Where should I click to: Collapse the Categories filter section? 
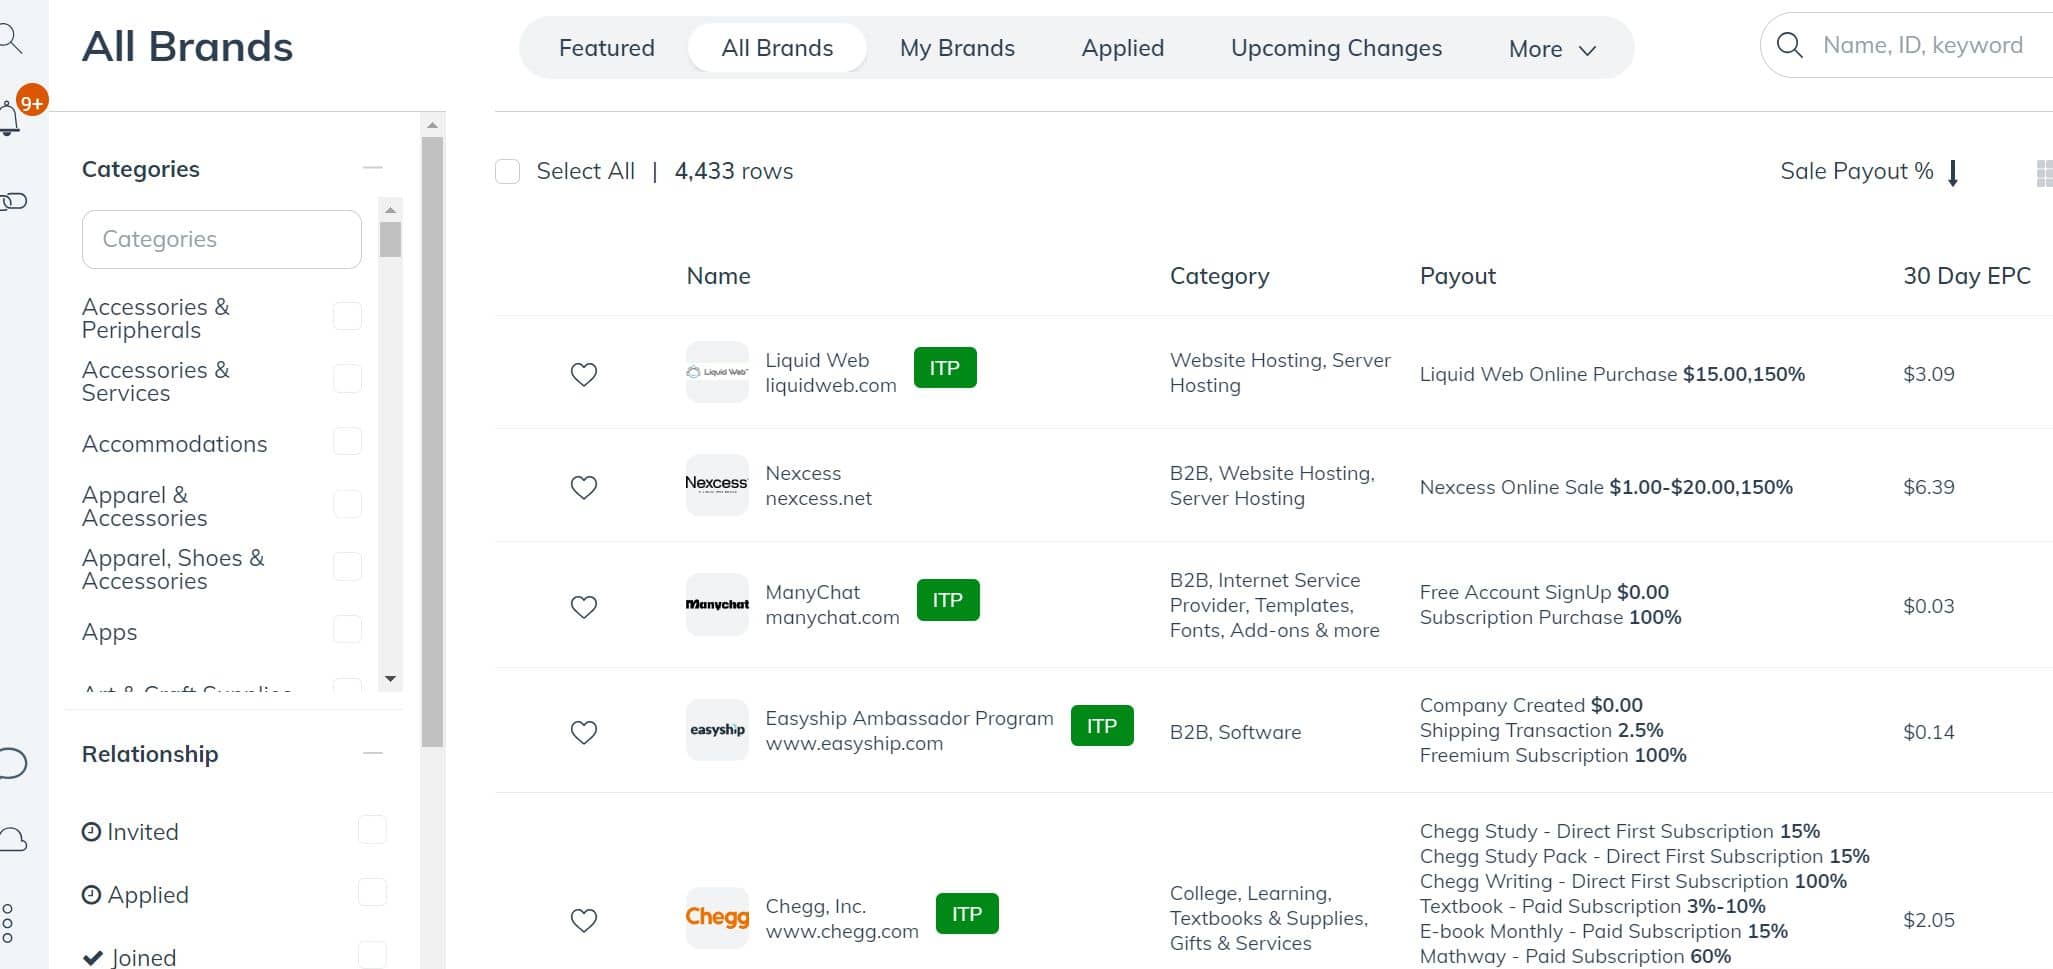373,168
